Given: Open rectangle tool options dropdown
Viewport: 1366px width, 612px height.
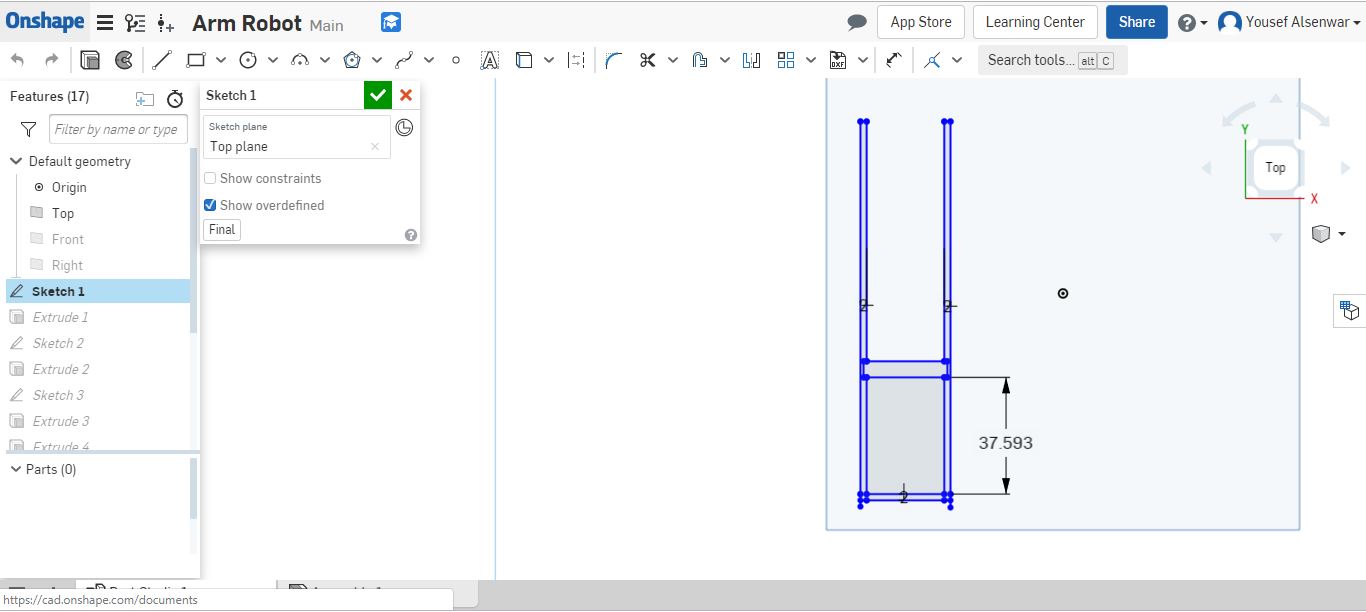Looking at the screenshot, I should coord(221,60).
